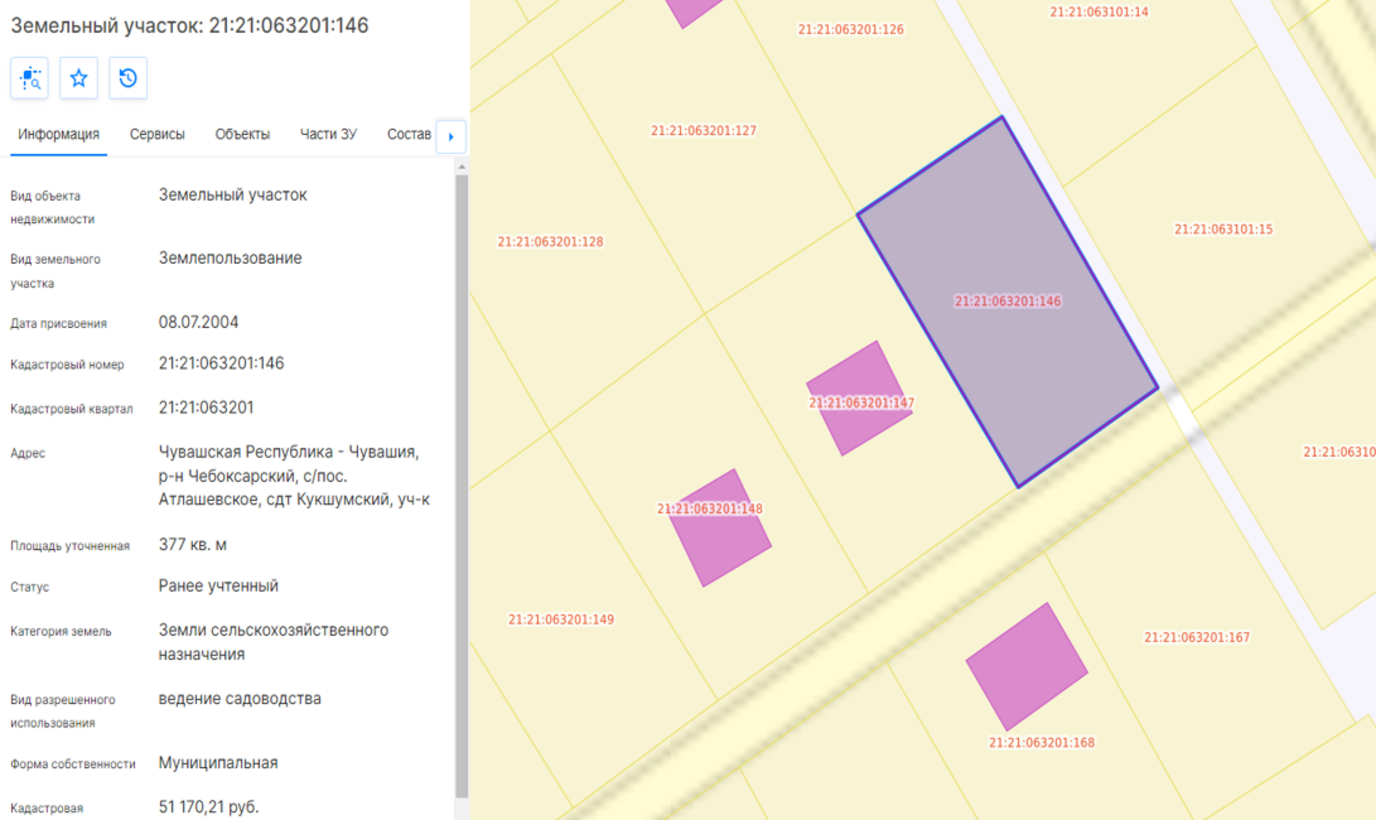Select pink building on parcel 21:21:063201:168
This screenshot has height=820, width=1376.
pos(1026,666)
